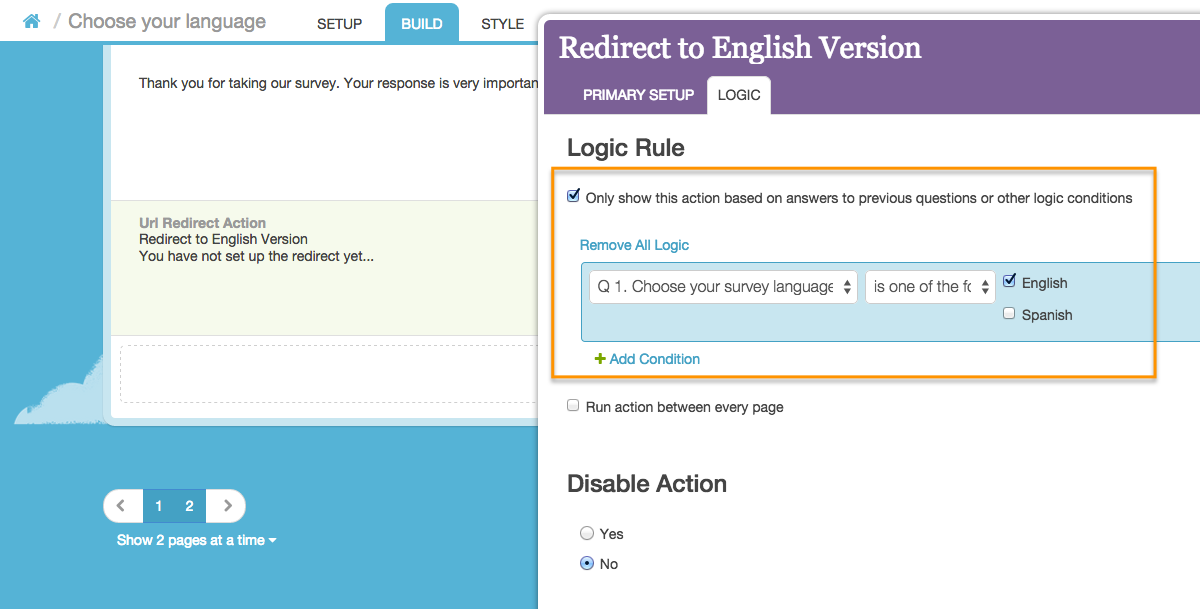Open the Style tab

[x=502, y=24]
